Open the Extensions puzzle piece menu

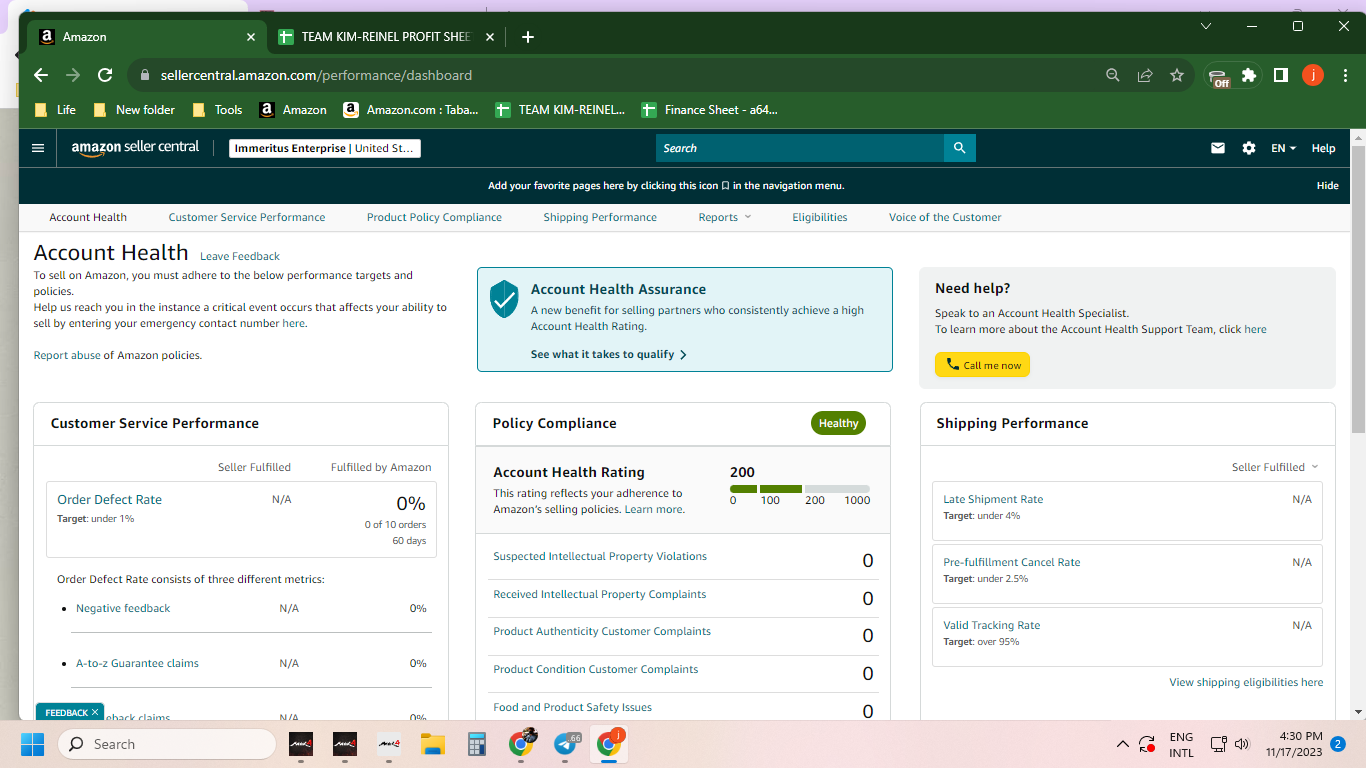(1249, 75)
